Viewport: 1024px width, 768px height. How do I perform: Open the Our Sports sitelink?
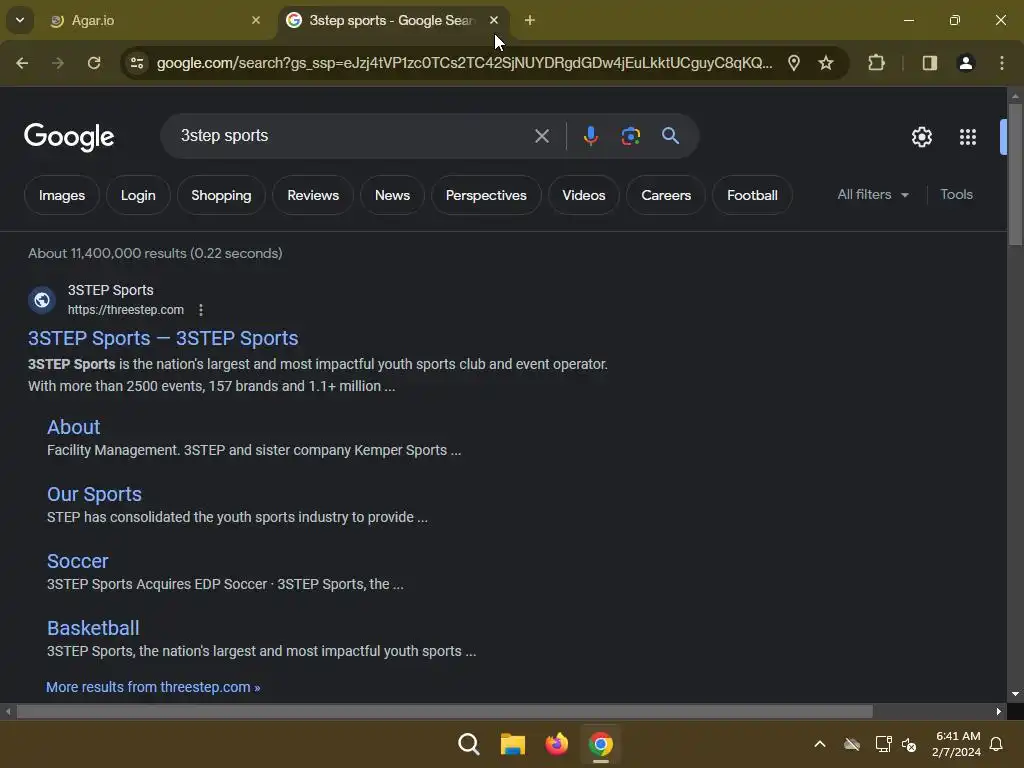click(x=95, y=494)
